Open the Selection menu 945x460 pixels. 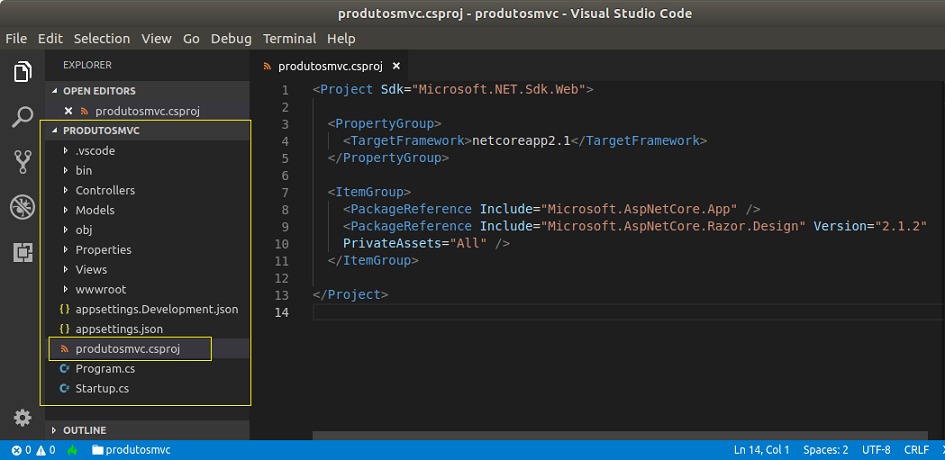pyautogui.click(x=102, y=39)
